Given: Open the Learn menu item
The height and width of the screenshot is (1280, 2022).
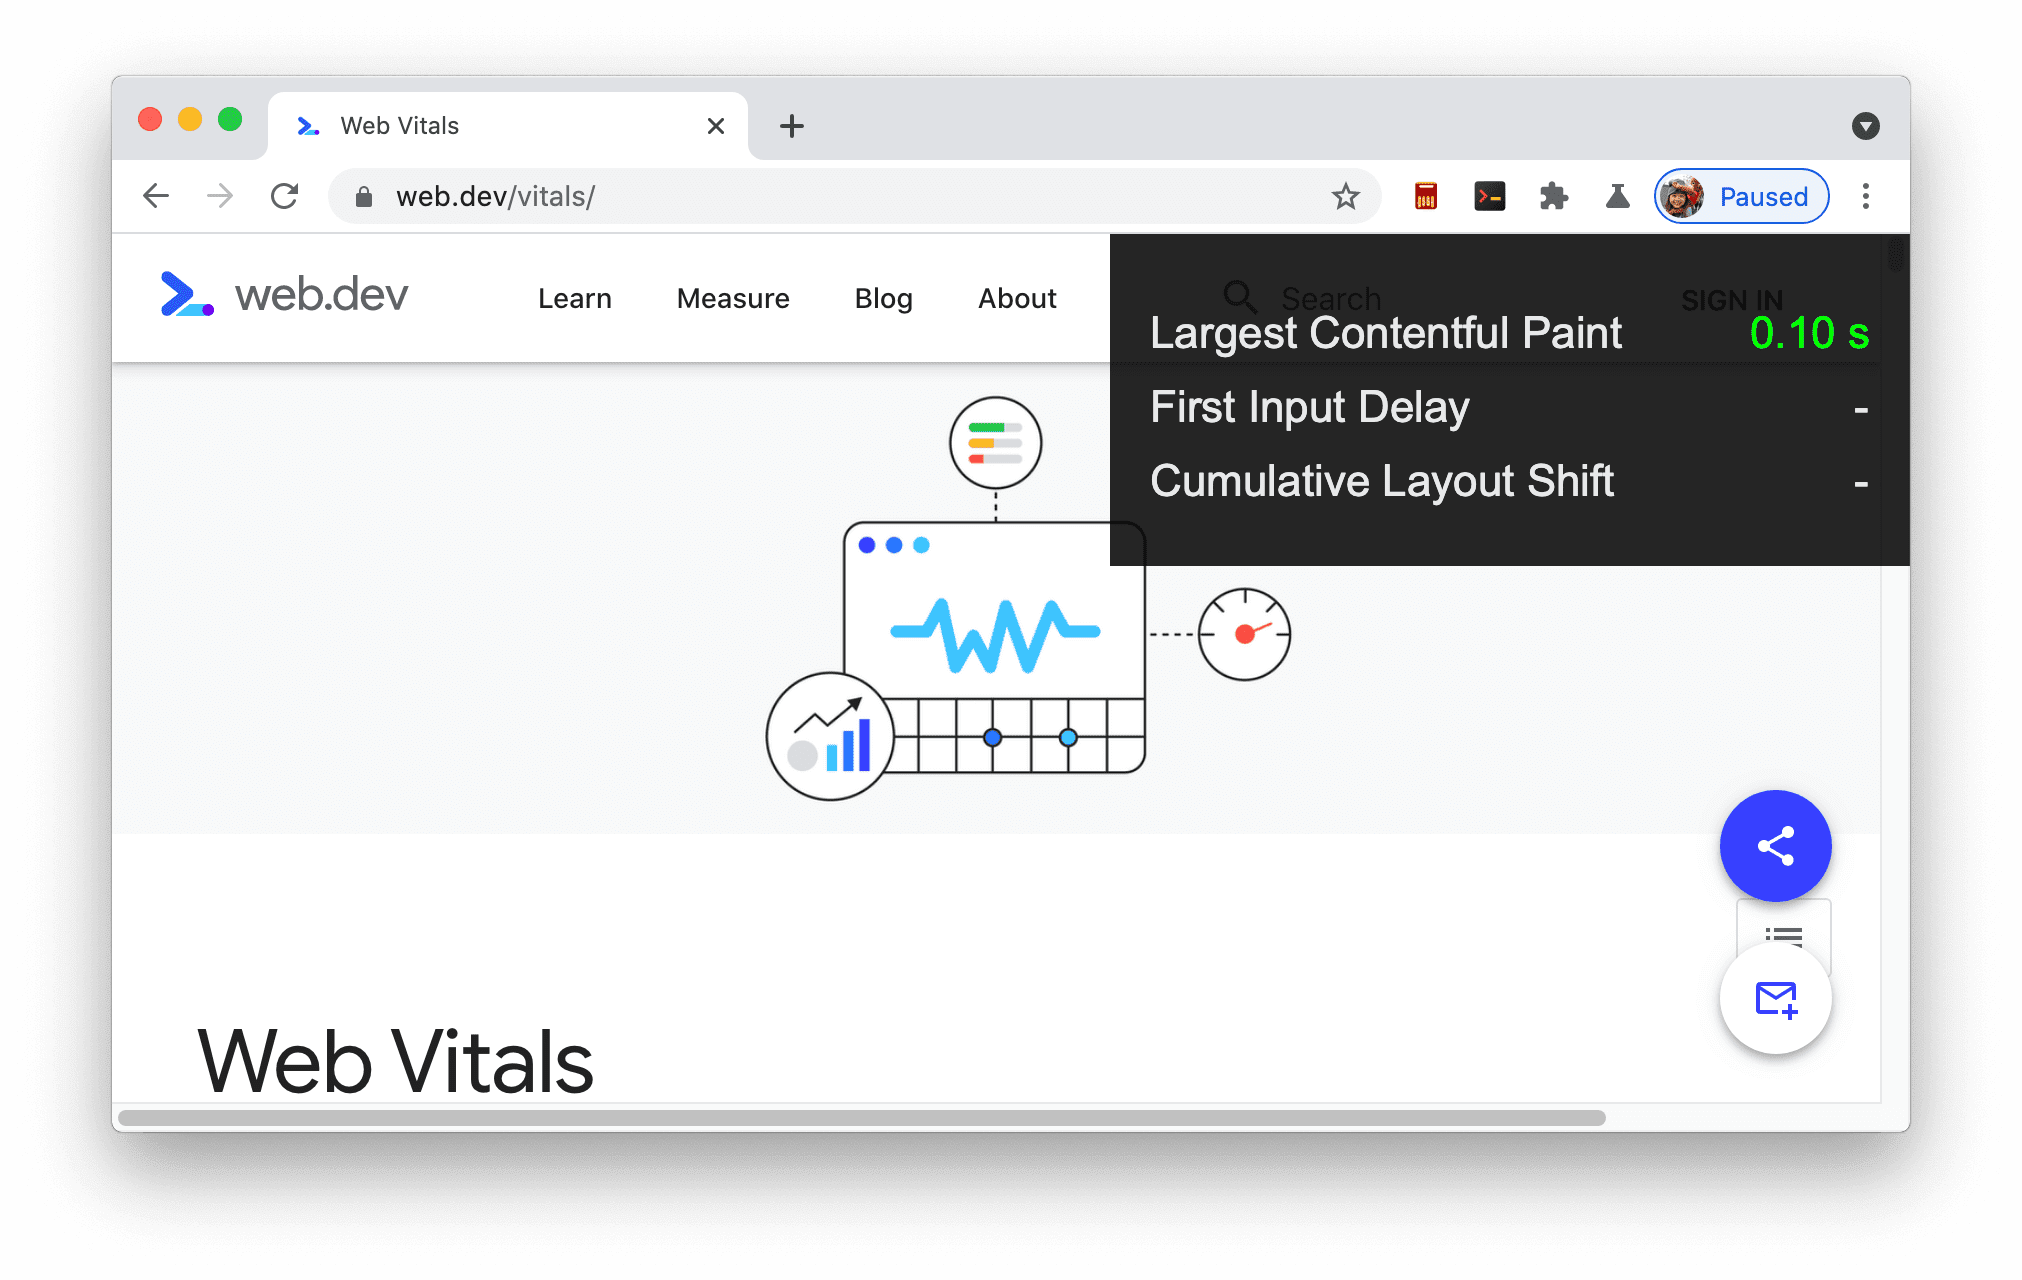Looking at the screenshot, I should (x=575, y=298).
